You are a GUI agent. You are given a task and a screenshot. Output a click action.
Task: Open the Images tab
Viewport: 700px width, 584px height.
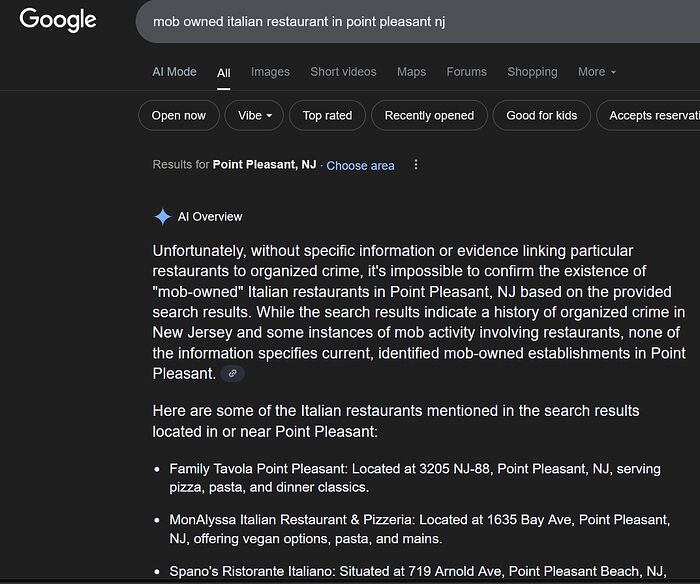click(270, 72)
